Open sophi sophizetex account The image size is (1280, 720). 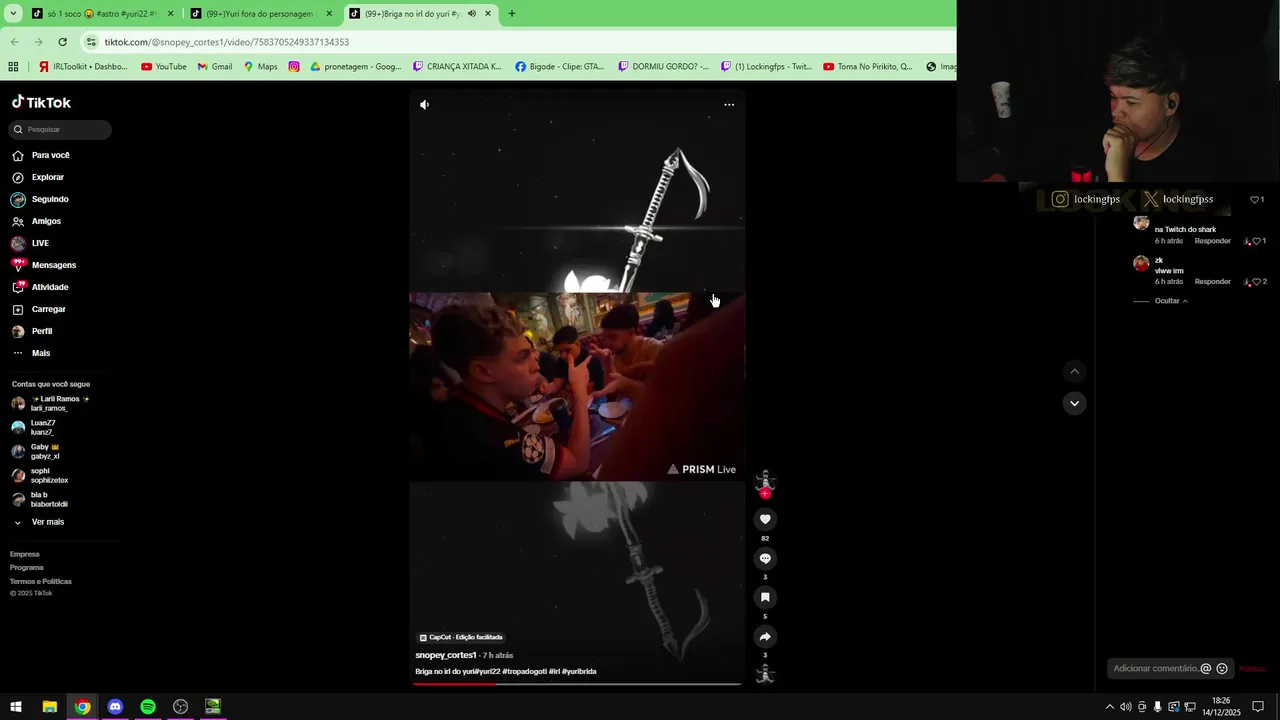point(40,475)
